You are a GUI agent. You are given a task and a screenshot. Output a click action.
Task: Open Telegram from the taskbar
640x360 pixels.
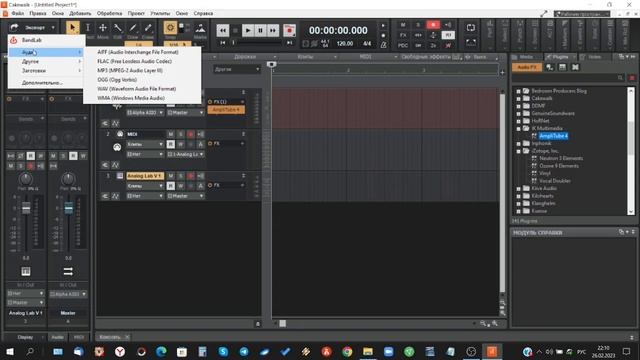point(244,351)
